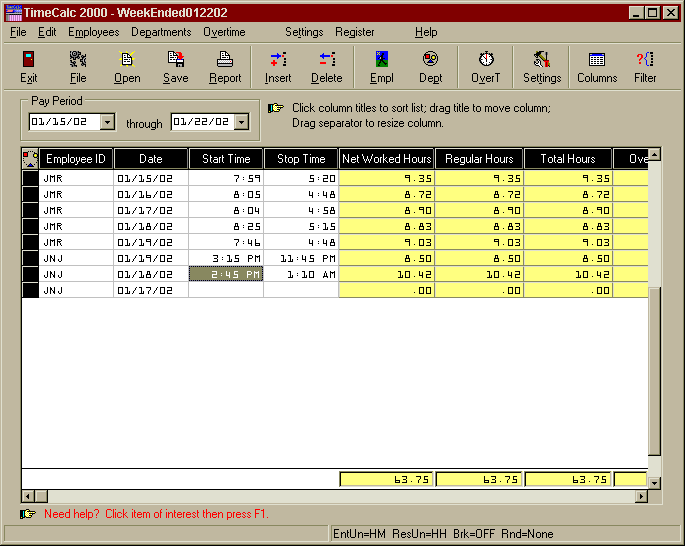The width and height of the screenshot is (685, 546).
Task: Sort by Employee ID column header
Action: click(76, 159)
